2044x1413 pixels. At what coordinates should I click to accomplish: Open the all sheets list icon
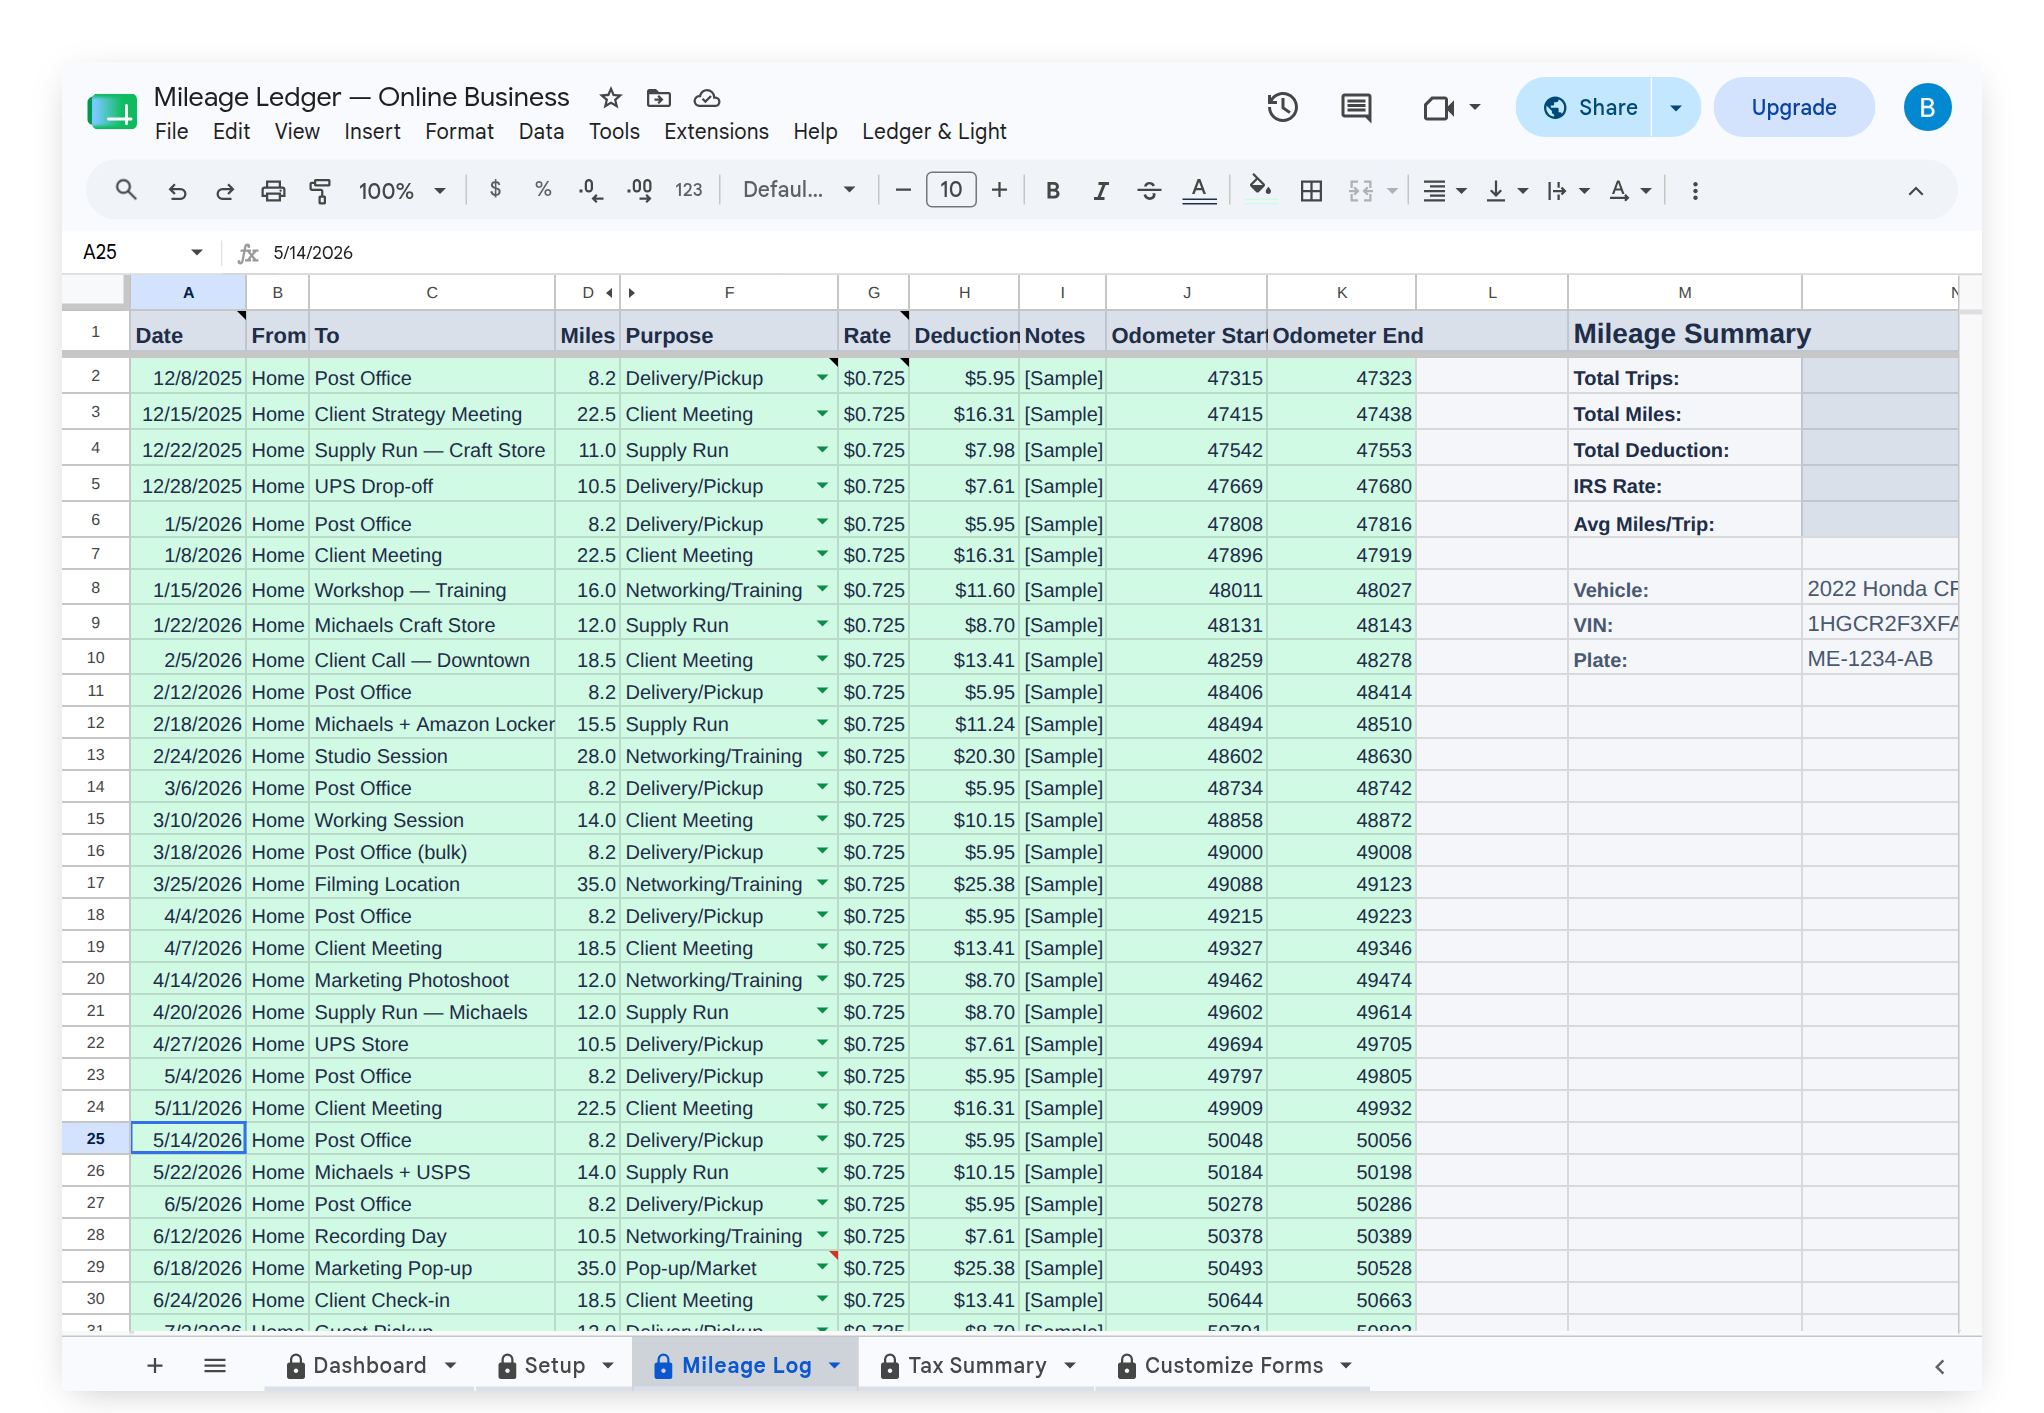pos(215,1365)
